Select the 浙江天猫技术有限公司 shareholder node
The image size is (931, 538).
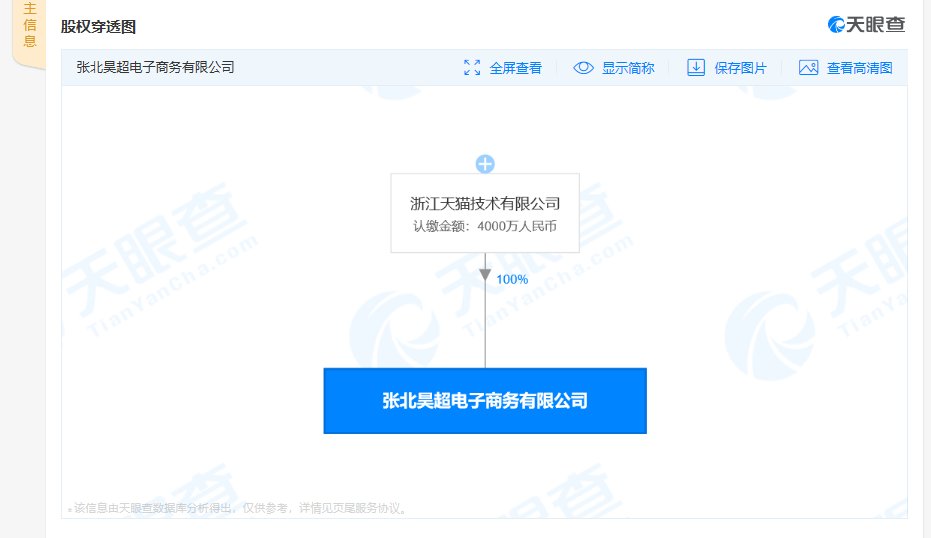click(485, 204)
